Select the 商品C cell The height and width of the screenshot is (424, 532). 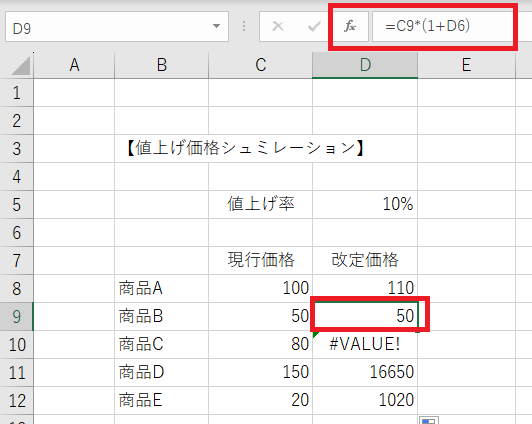pyautogui.click(x=162, y=345)
